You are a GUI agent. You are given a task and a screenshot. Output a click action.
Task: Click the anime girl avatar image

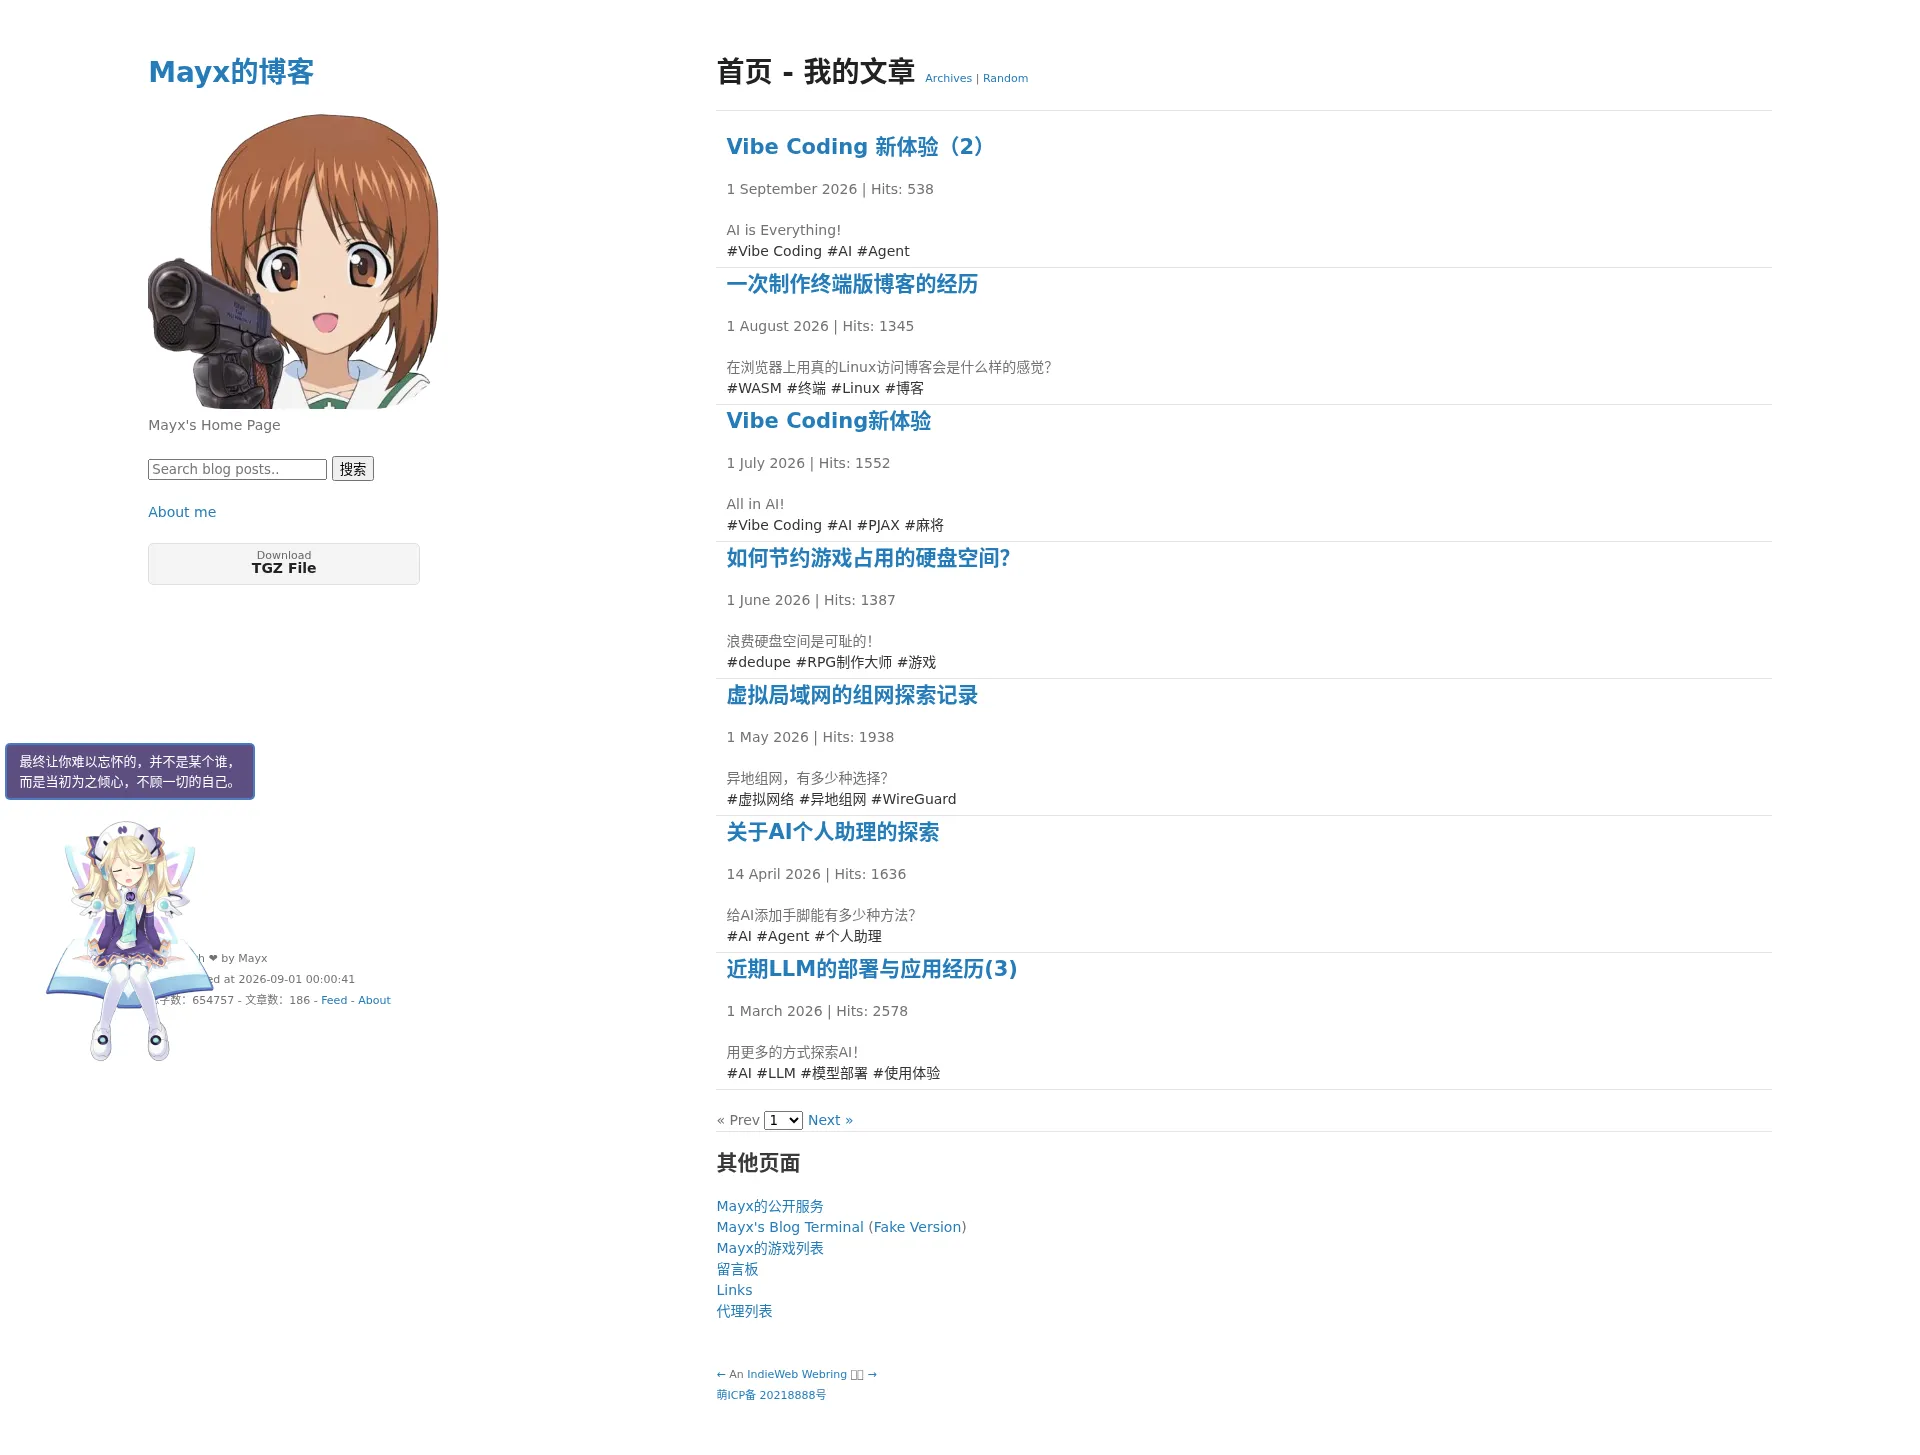(x=293, y=260)
